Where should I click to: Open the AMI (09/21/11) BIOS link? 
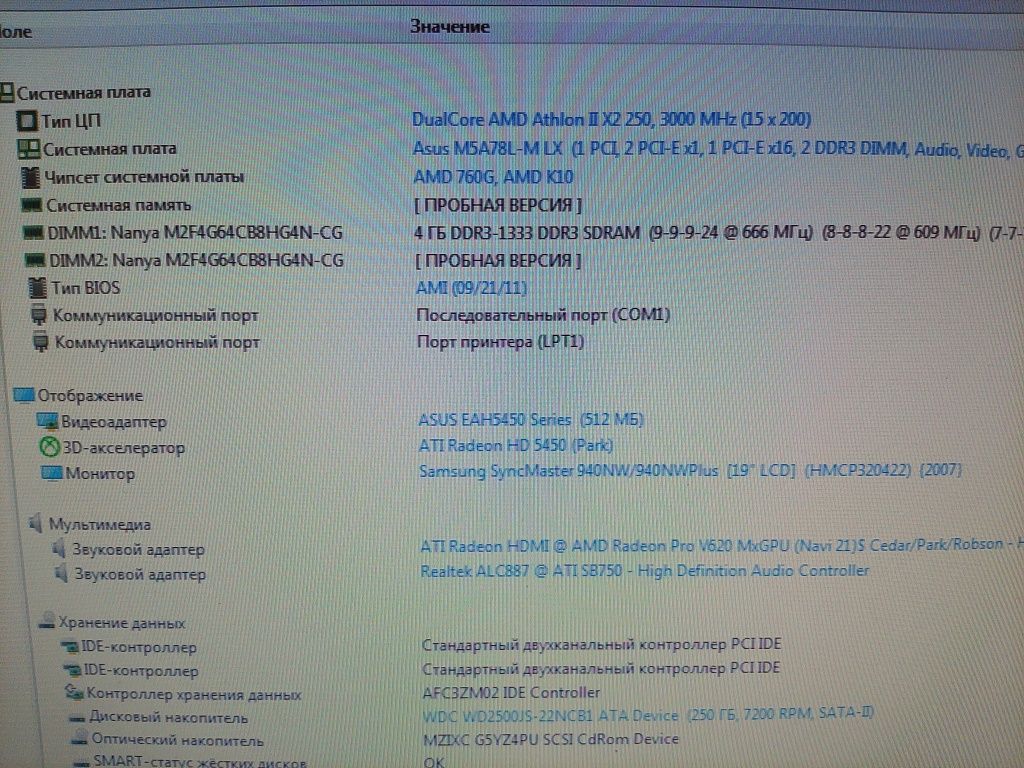point(471,288)
